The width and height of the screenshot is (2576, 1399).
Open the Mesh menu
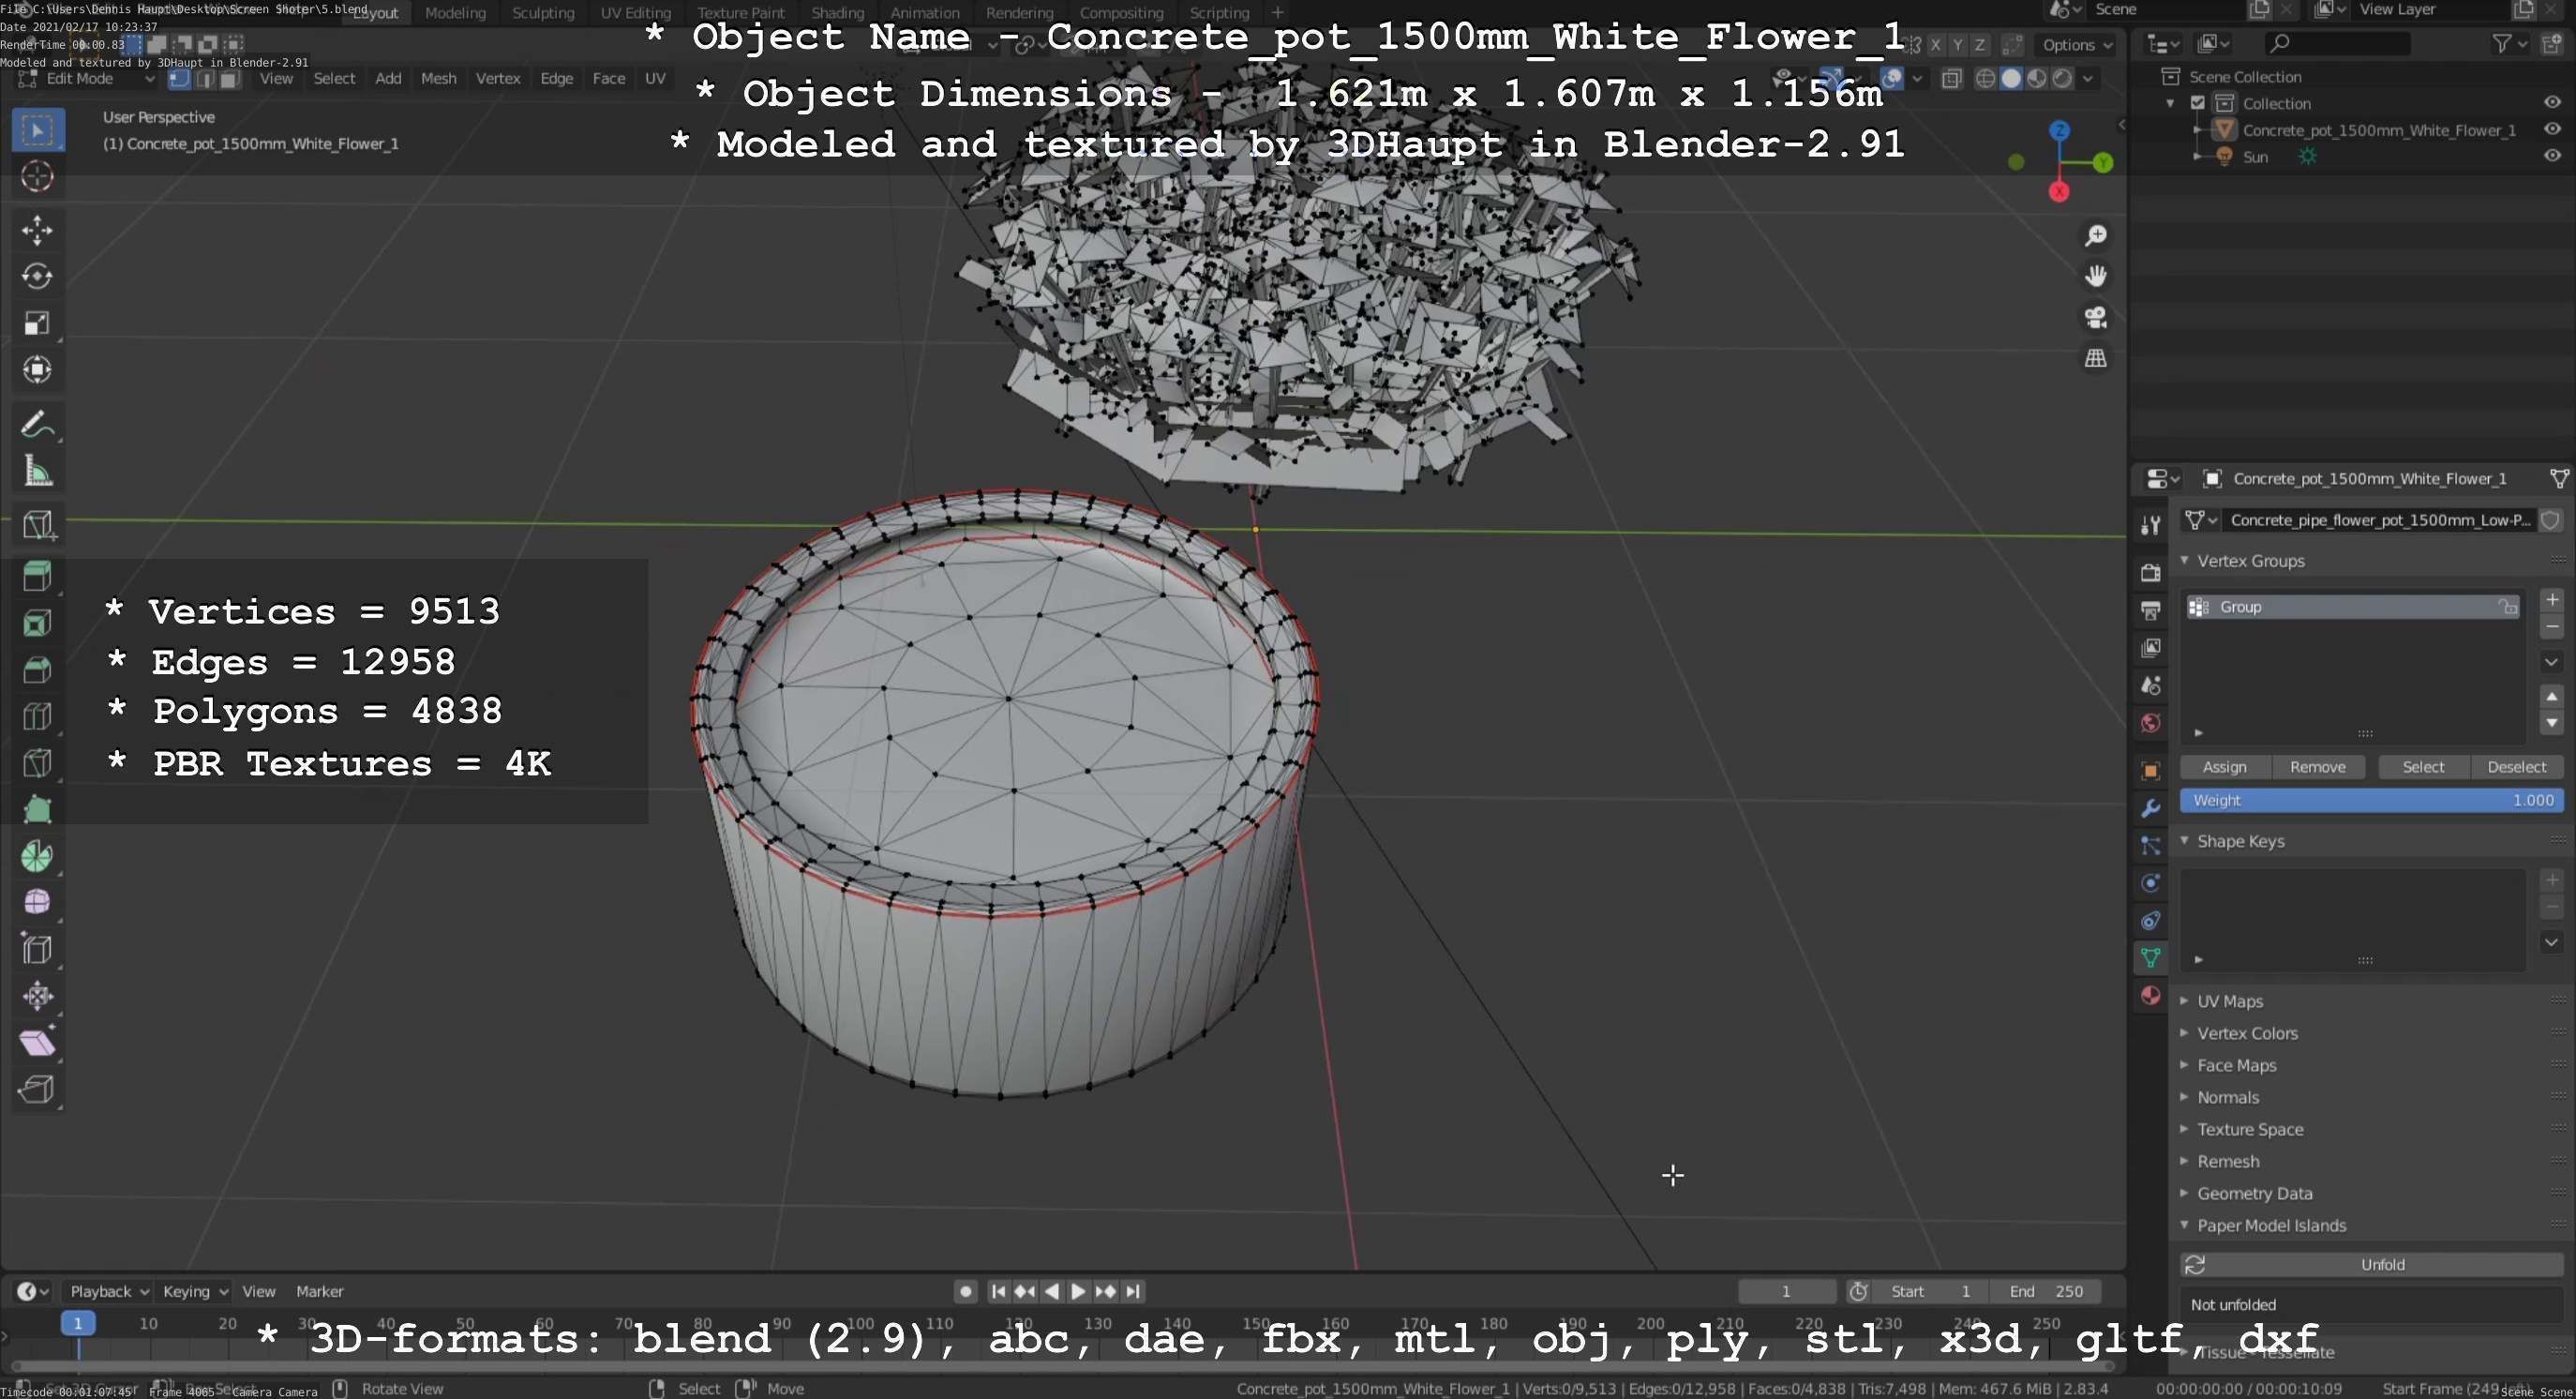438,79
